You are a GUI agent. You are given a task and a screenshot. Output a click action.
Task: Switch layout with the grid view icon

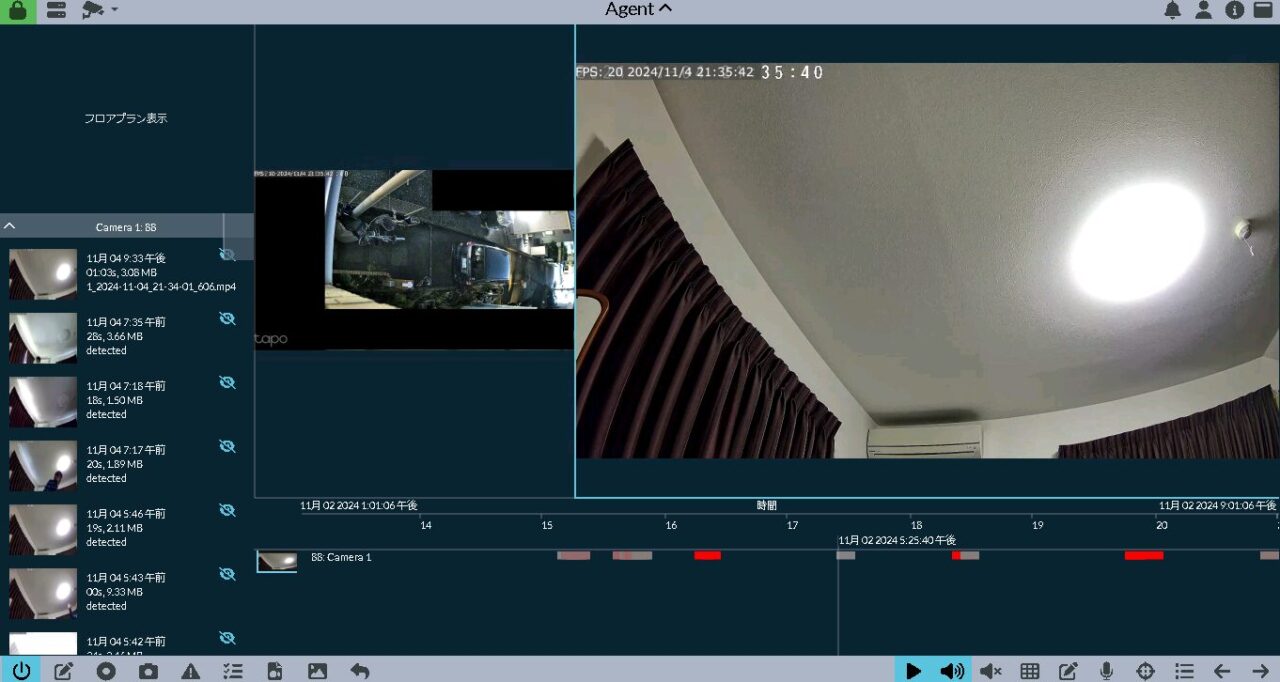click(1030, 671)
